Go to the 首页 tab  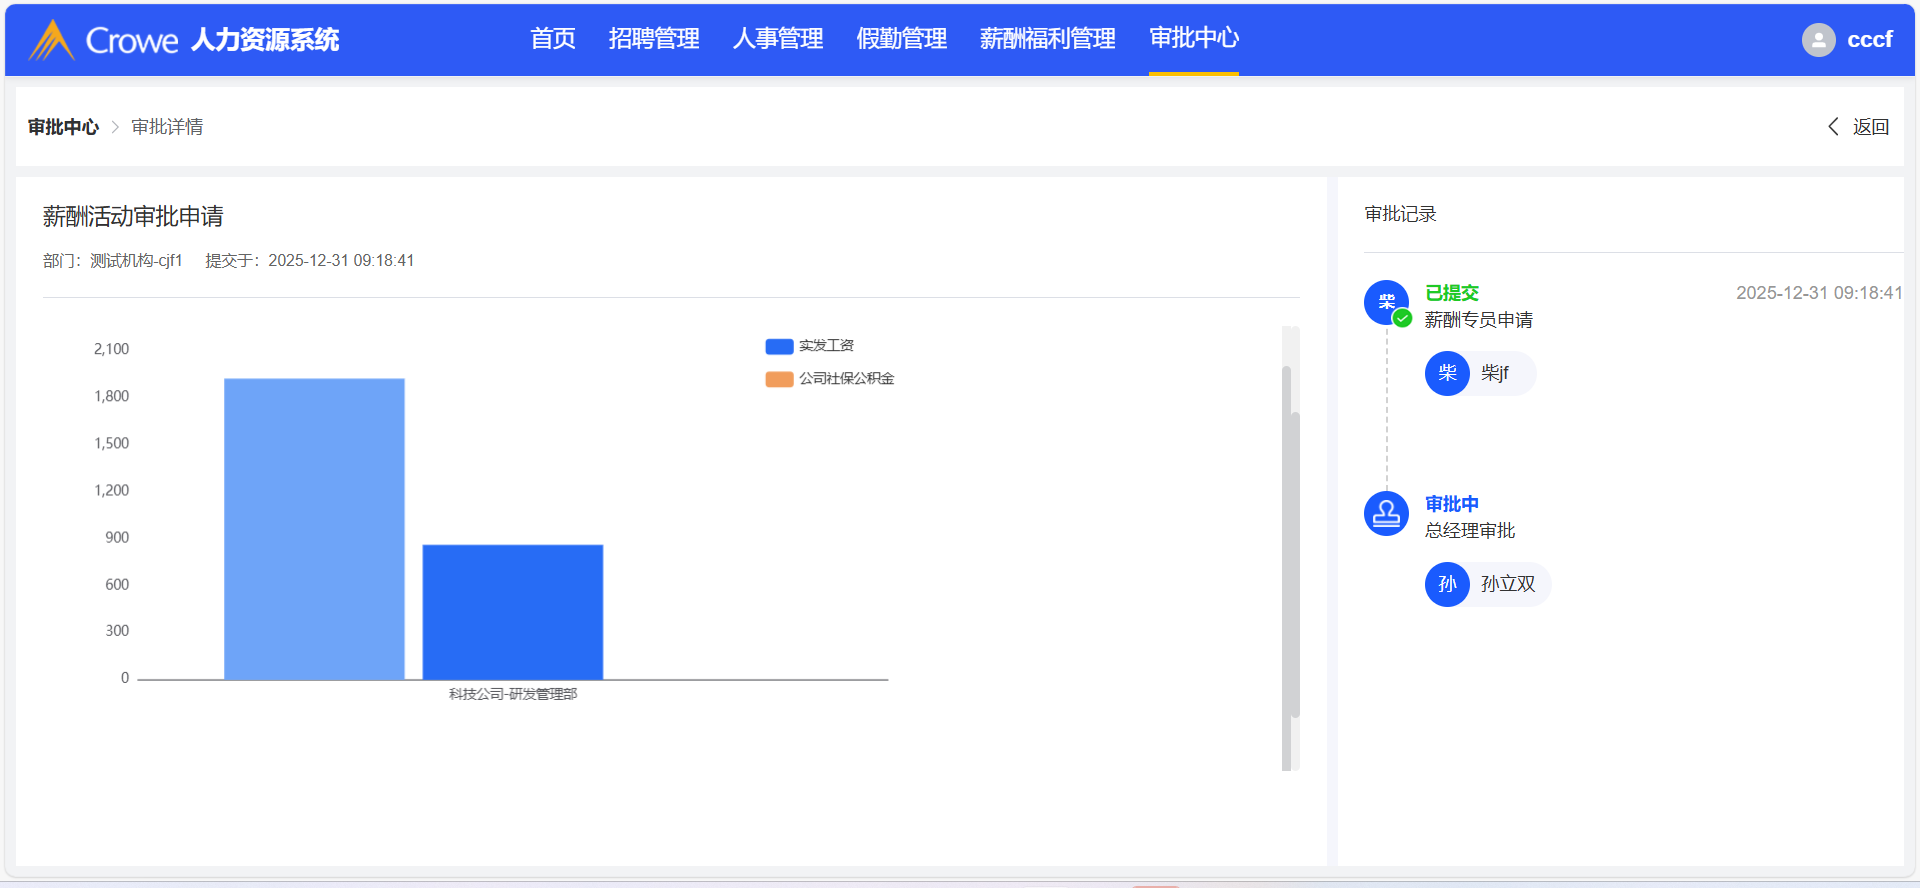[x=553, y=39]
